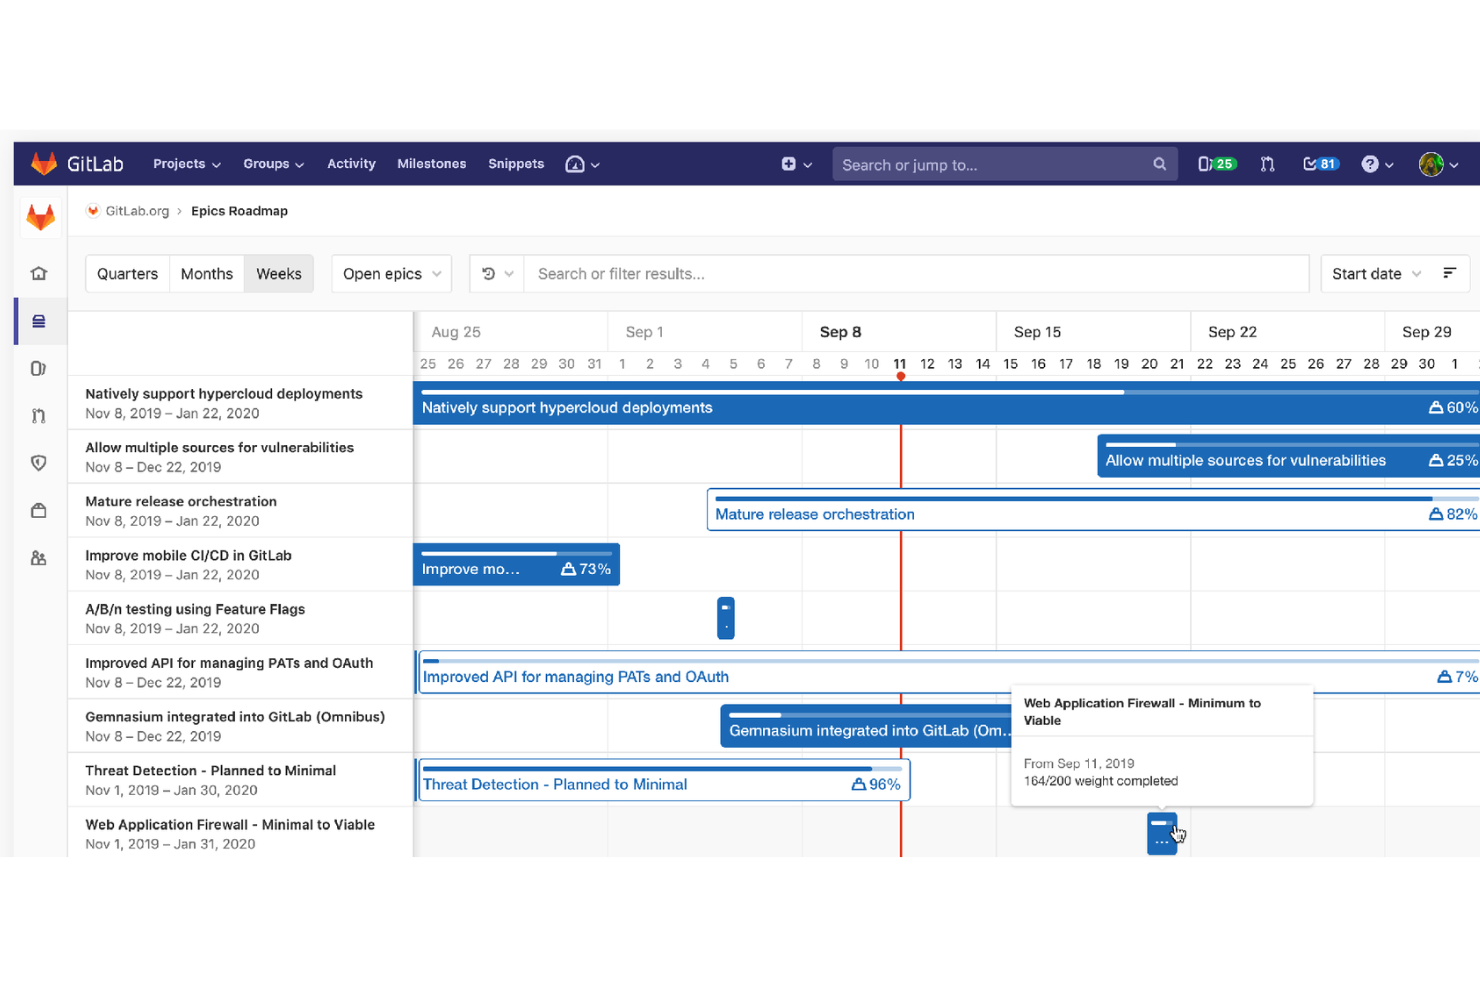Image resolution: width=1480 pixels, height=987 pixels.
Task: Open to-do list showing 81
Action: click(1321, 164)
